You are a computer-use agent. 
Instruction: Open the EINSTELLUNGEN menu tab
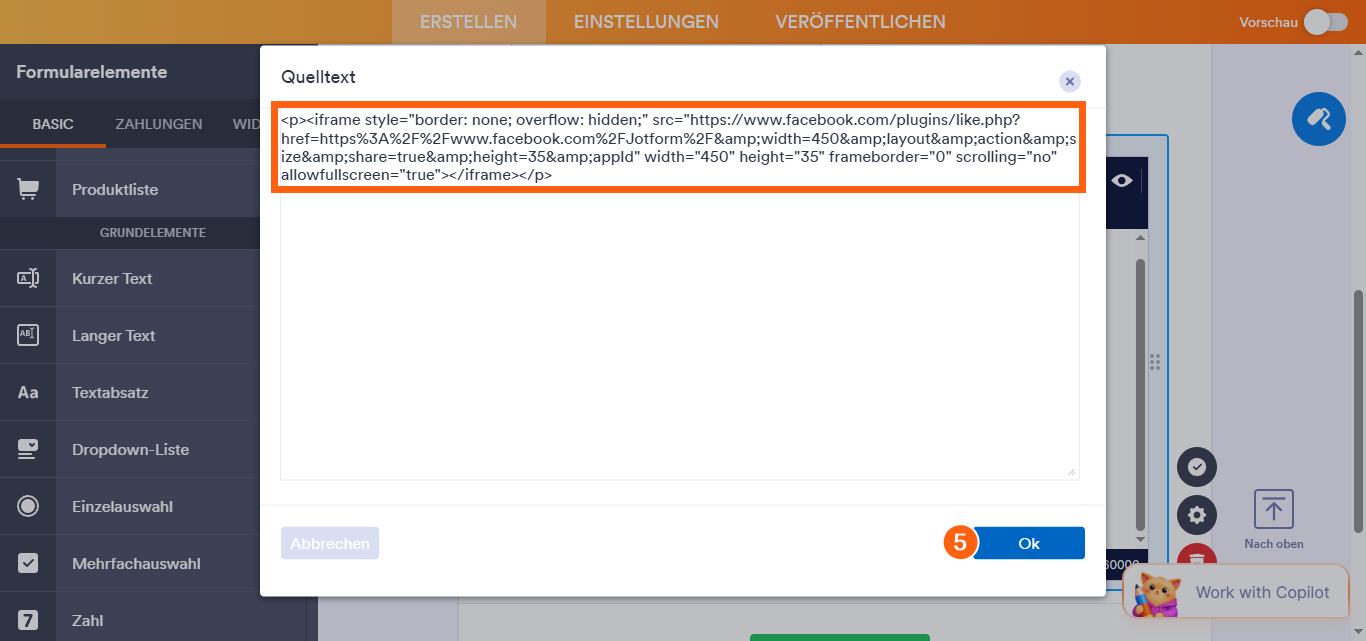click(x=645, y=20)
